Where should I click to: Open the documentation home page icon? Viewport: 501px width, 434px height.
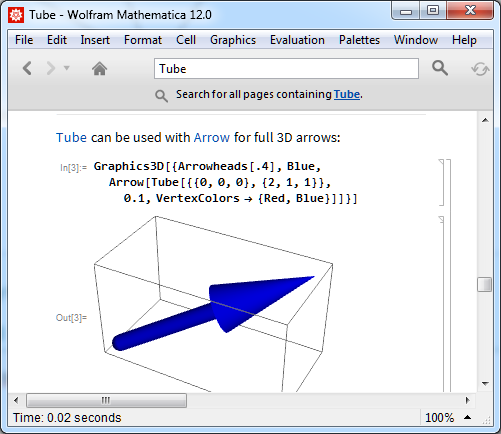point(99,69)
